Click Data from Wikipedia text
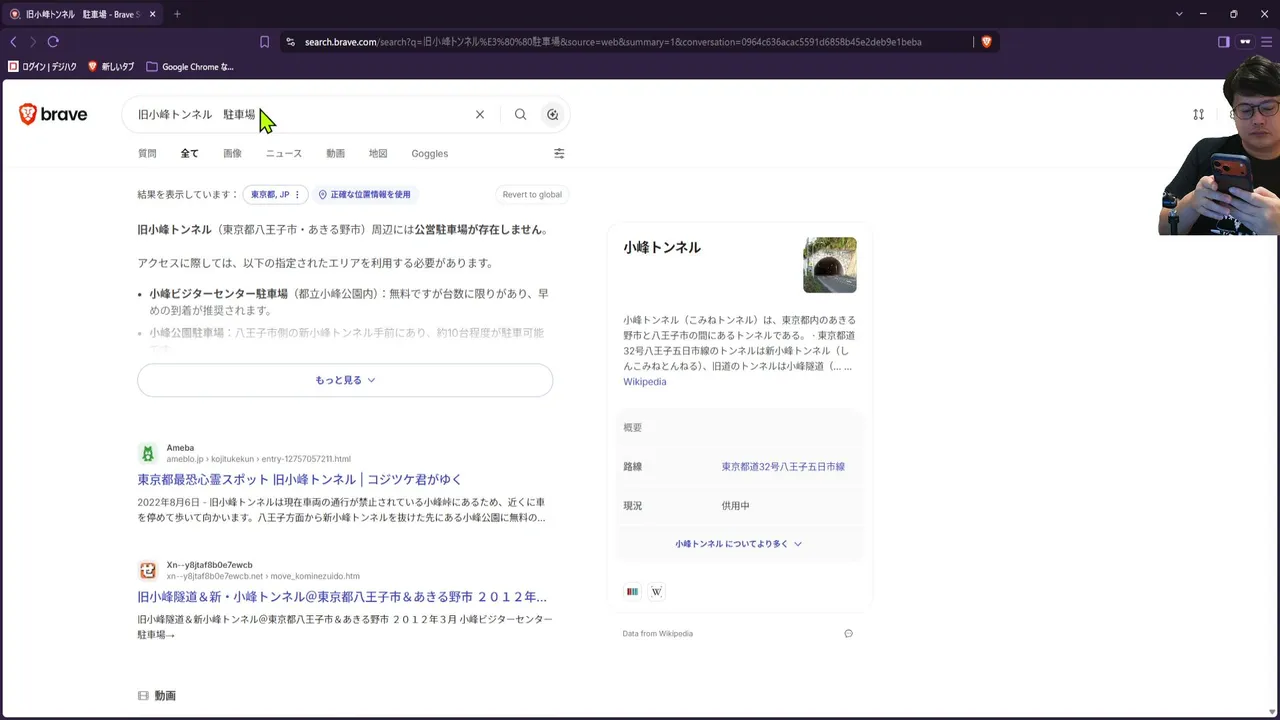The width and height of the screenshot is (1280, 720). pyautogui.click(x=657, y=633)
